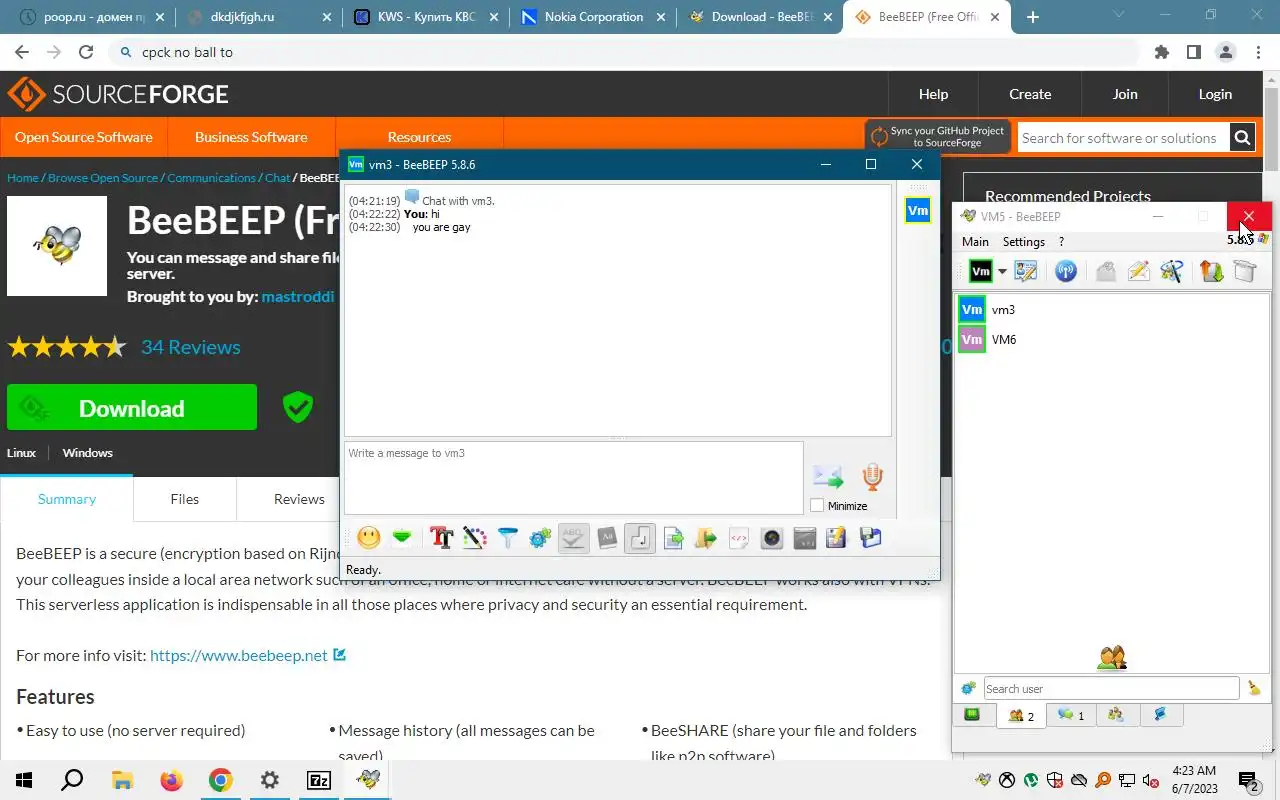
Task: Click the gray box icon in BeeBEEP toolbar
Action: 1244,271
